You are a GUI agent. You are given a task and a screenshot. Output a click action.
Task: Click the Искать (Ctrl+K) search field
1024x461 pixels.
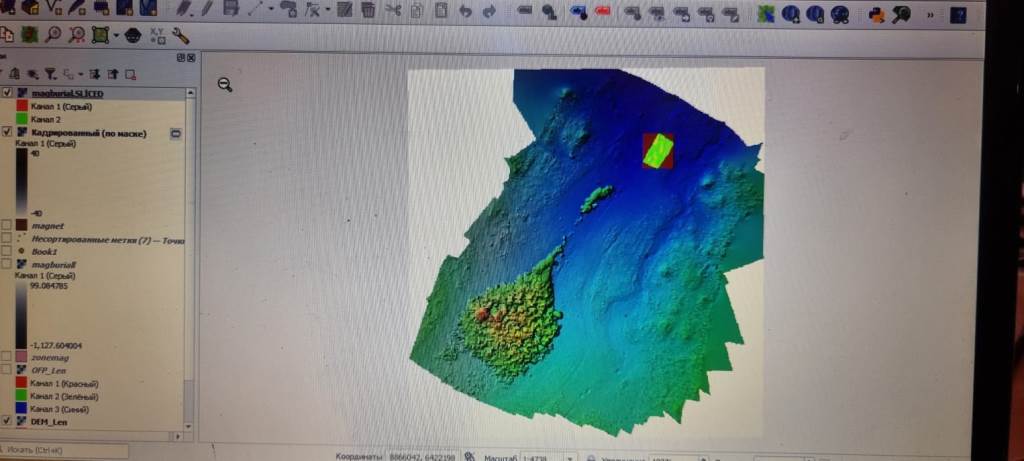[x=65, y=451]
